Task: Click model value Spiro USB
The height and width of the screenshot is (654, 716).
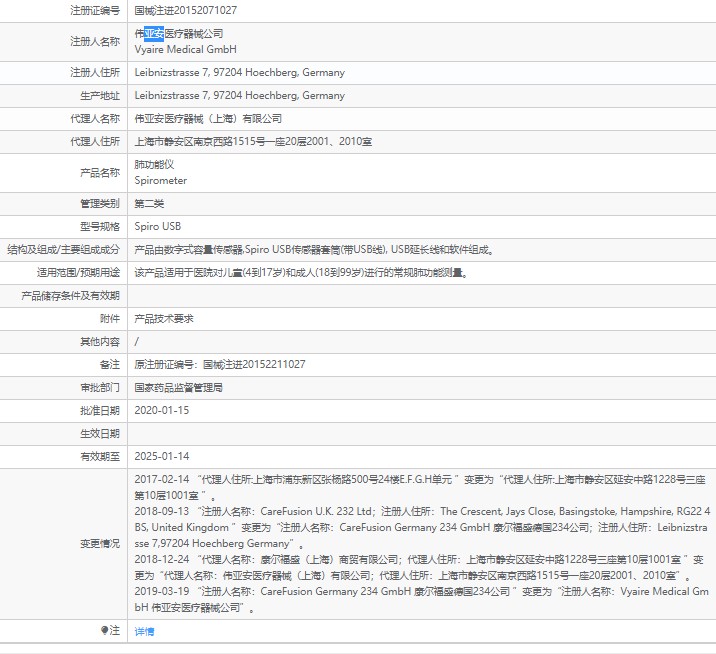Action: point(158,227)
